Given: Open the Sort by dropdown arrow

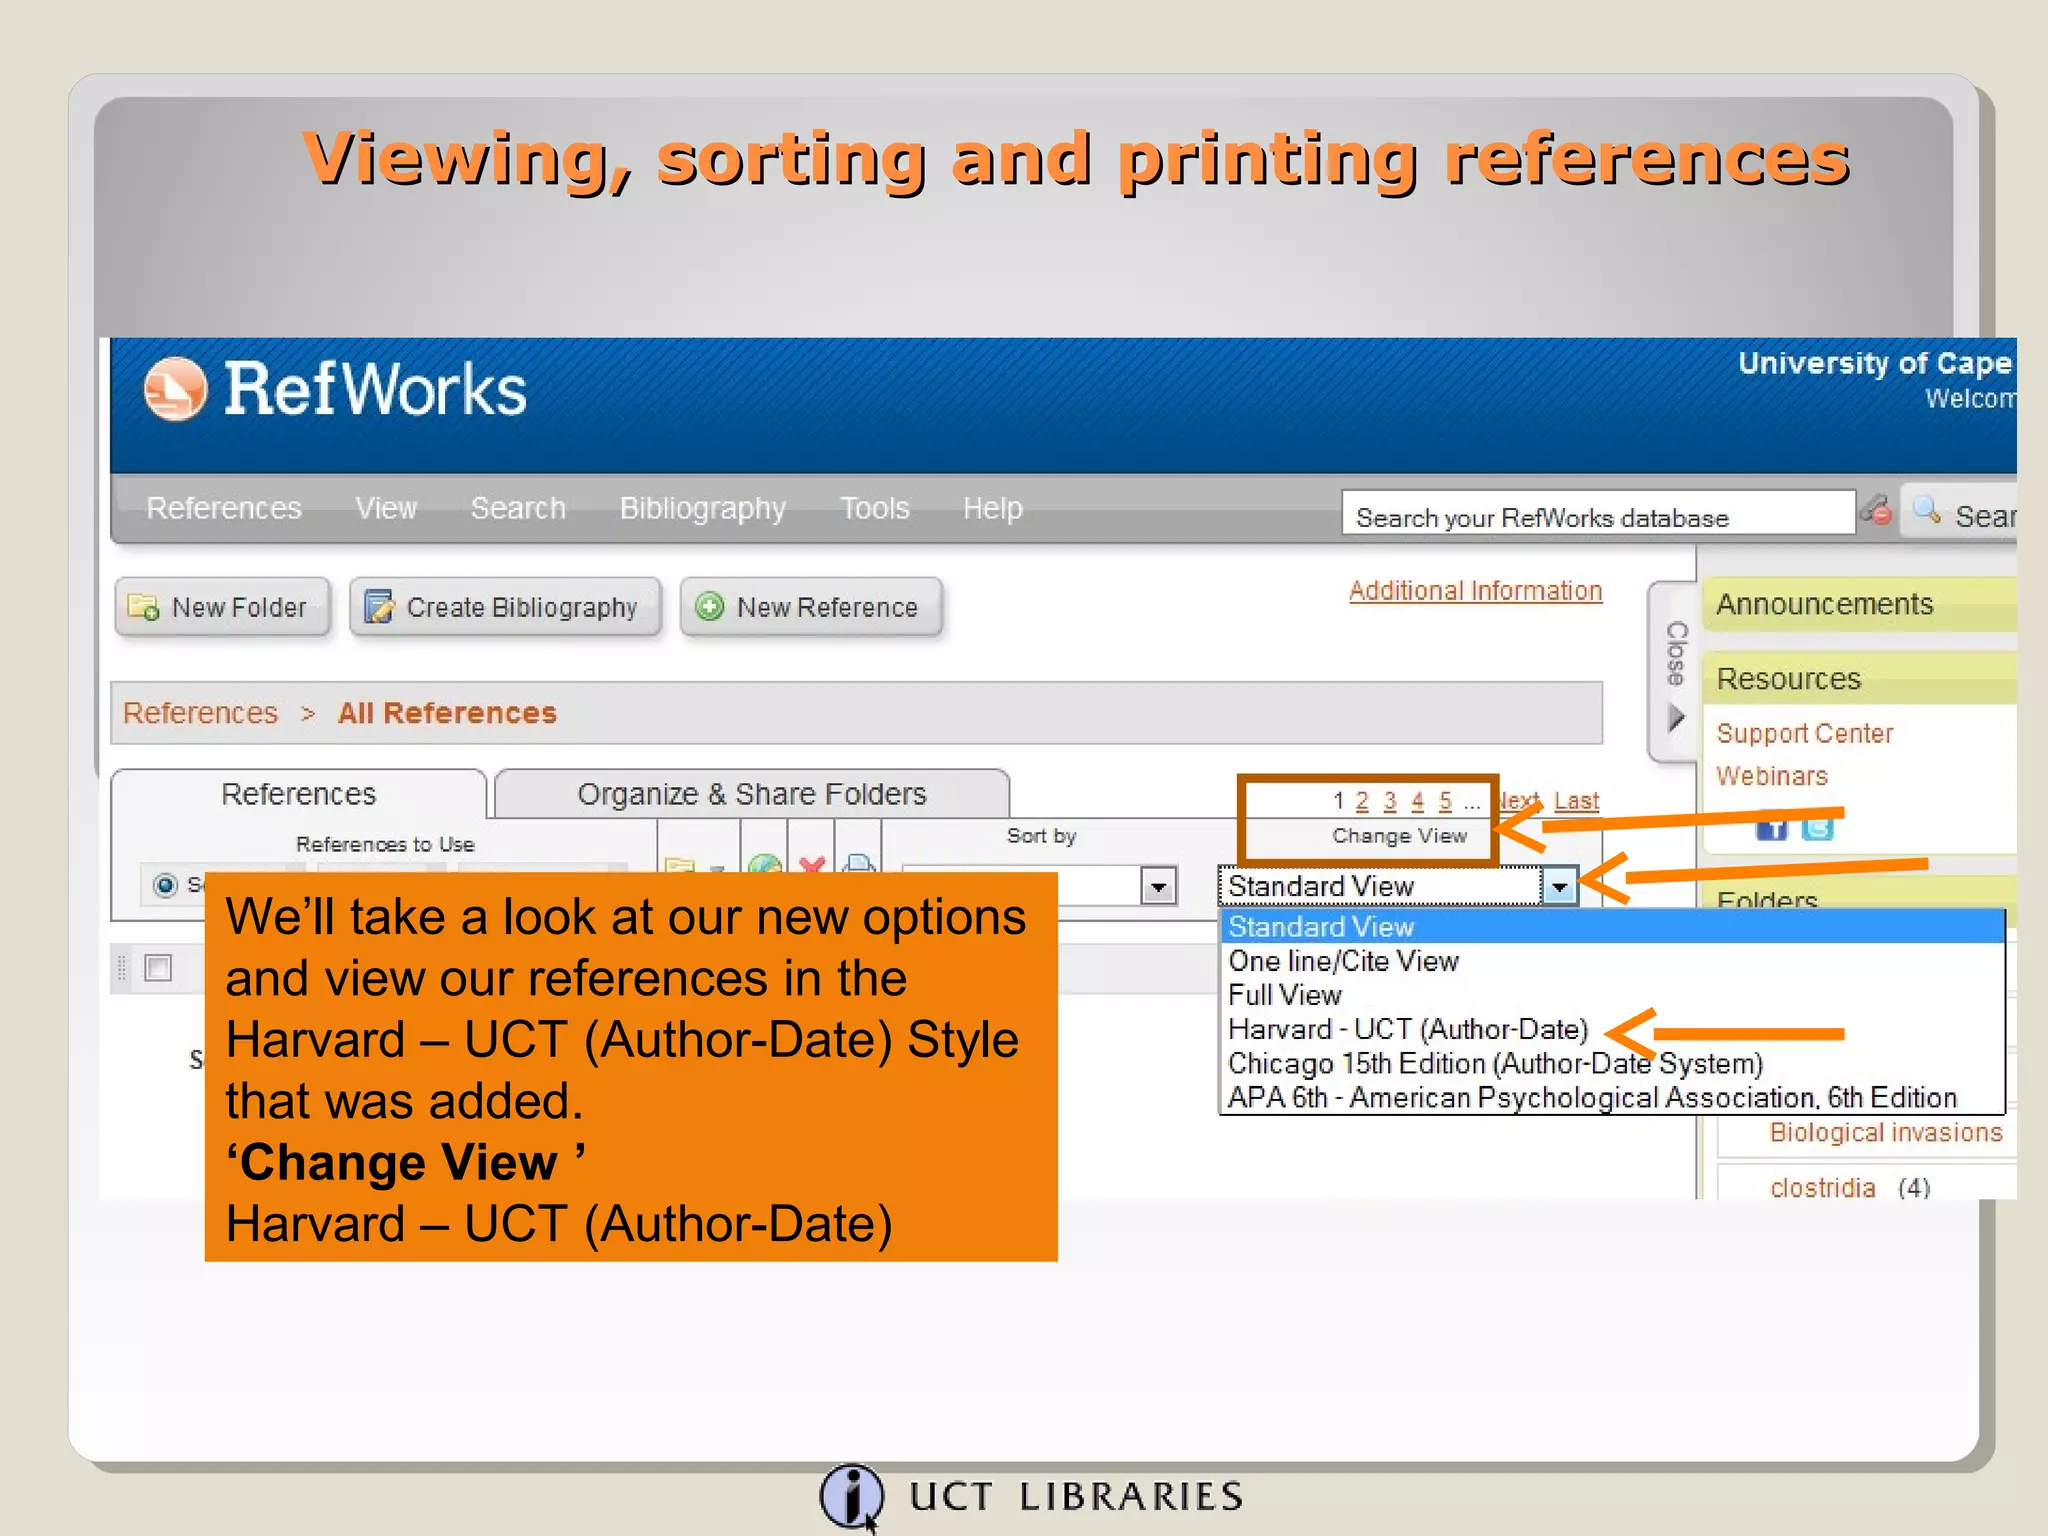Looking at the screenshot, I should click(1158, 886).
